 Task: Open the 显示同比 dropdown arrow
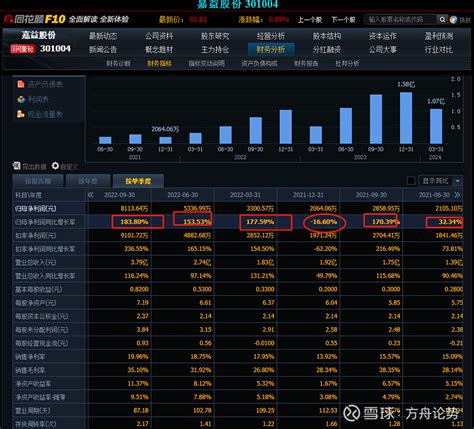point(458,181)
